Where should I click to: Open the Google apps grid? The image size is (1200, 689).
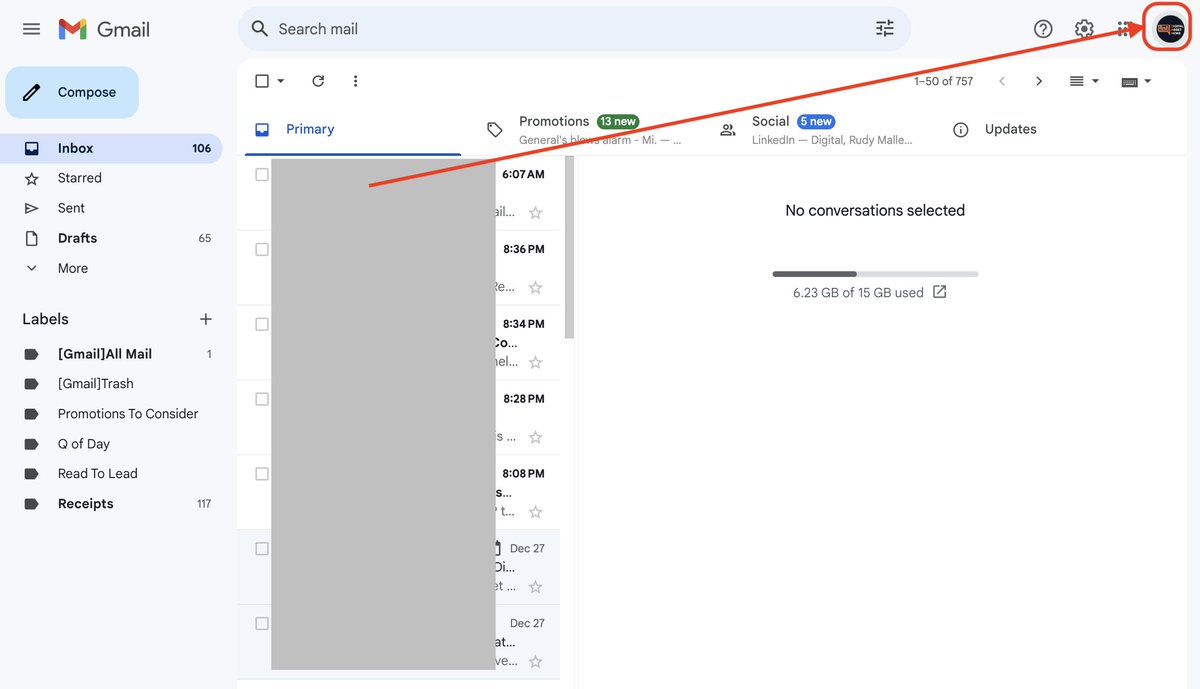[x=1125, y=29]
